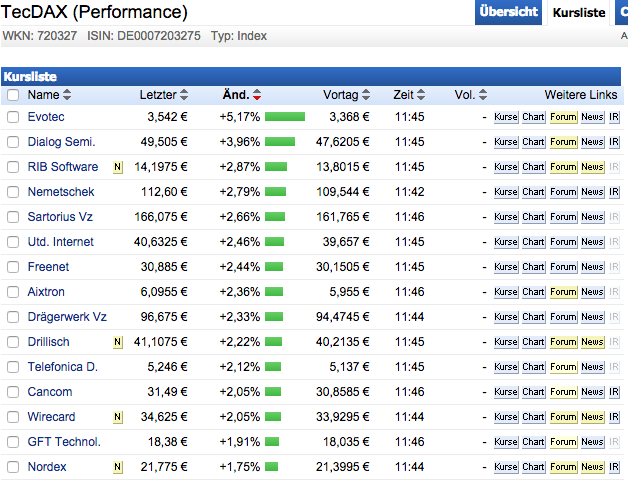Tick the checkbox next to Evotec
This screenshot has height=480, width=628.
tap(13, 117)
